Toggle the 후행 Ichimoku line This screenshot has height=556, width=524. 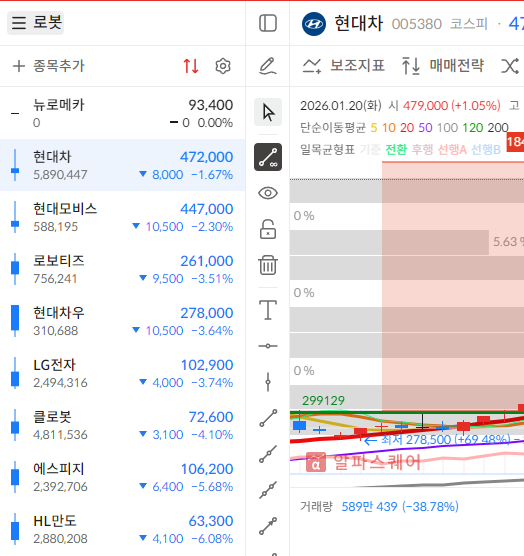tap(422, 150)
